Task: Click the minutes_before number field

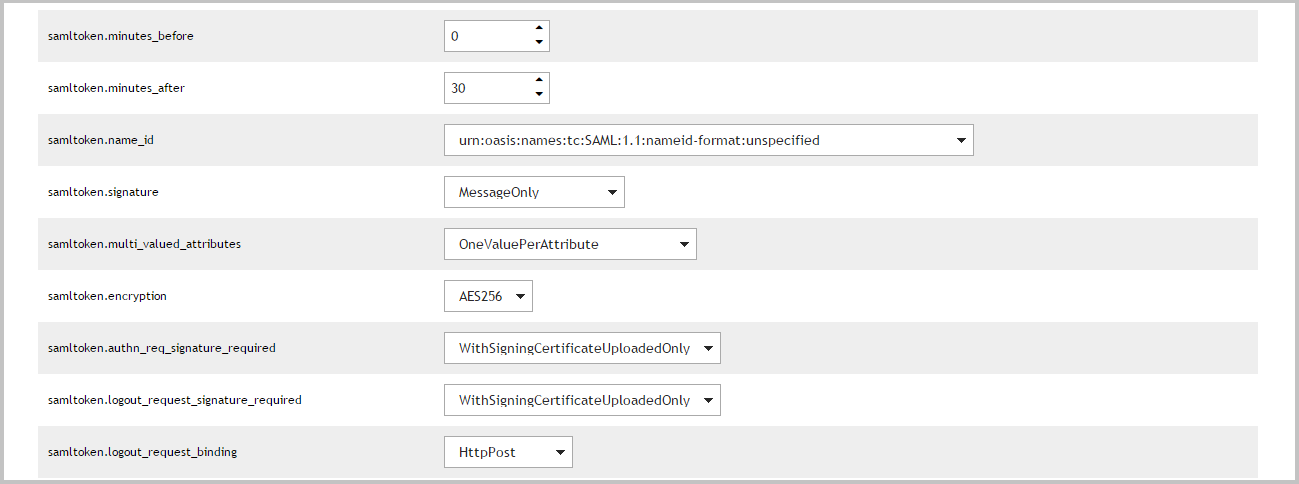Action: point(488,36)
